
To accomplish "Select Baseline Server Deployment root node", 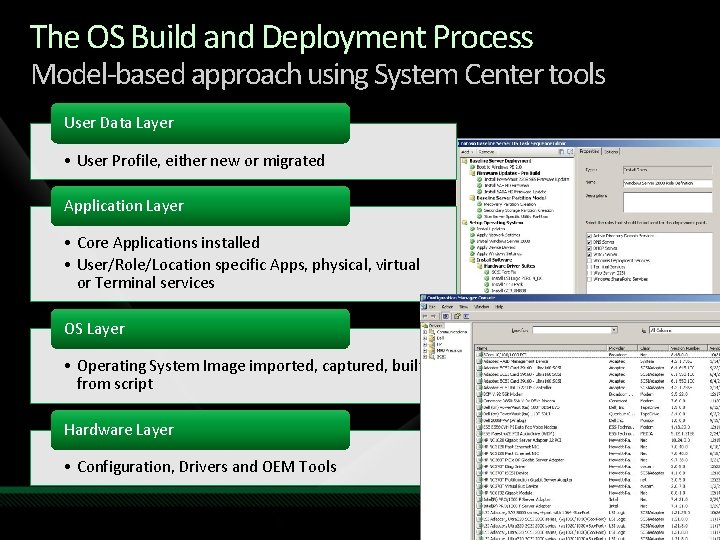I will 500,161.
